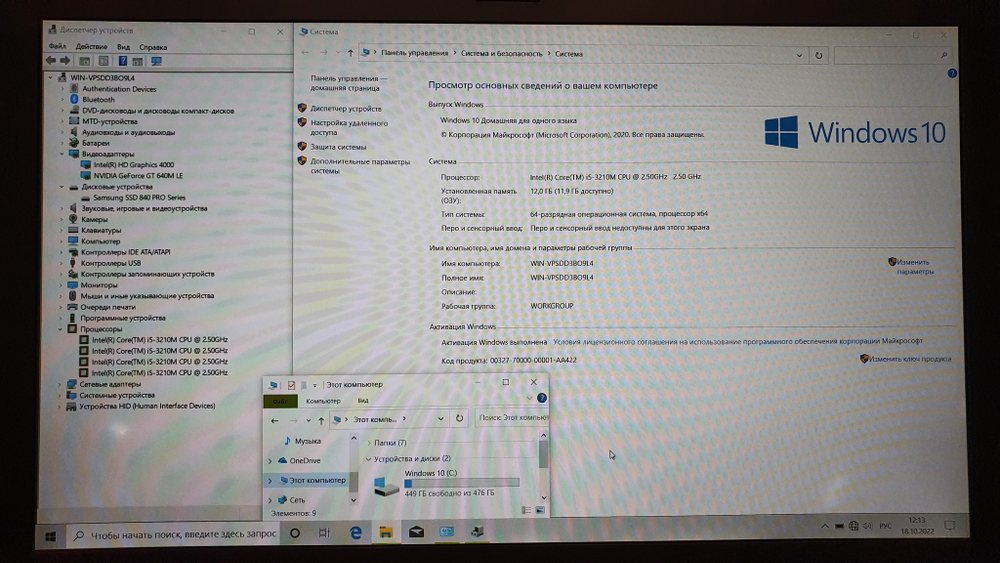
Task: Open Cortana circle icon on taskbar
Action: click(x=295, y=533)
